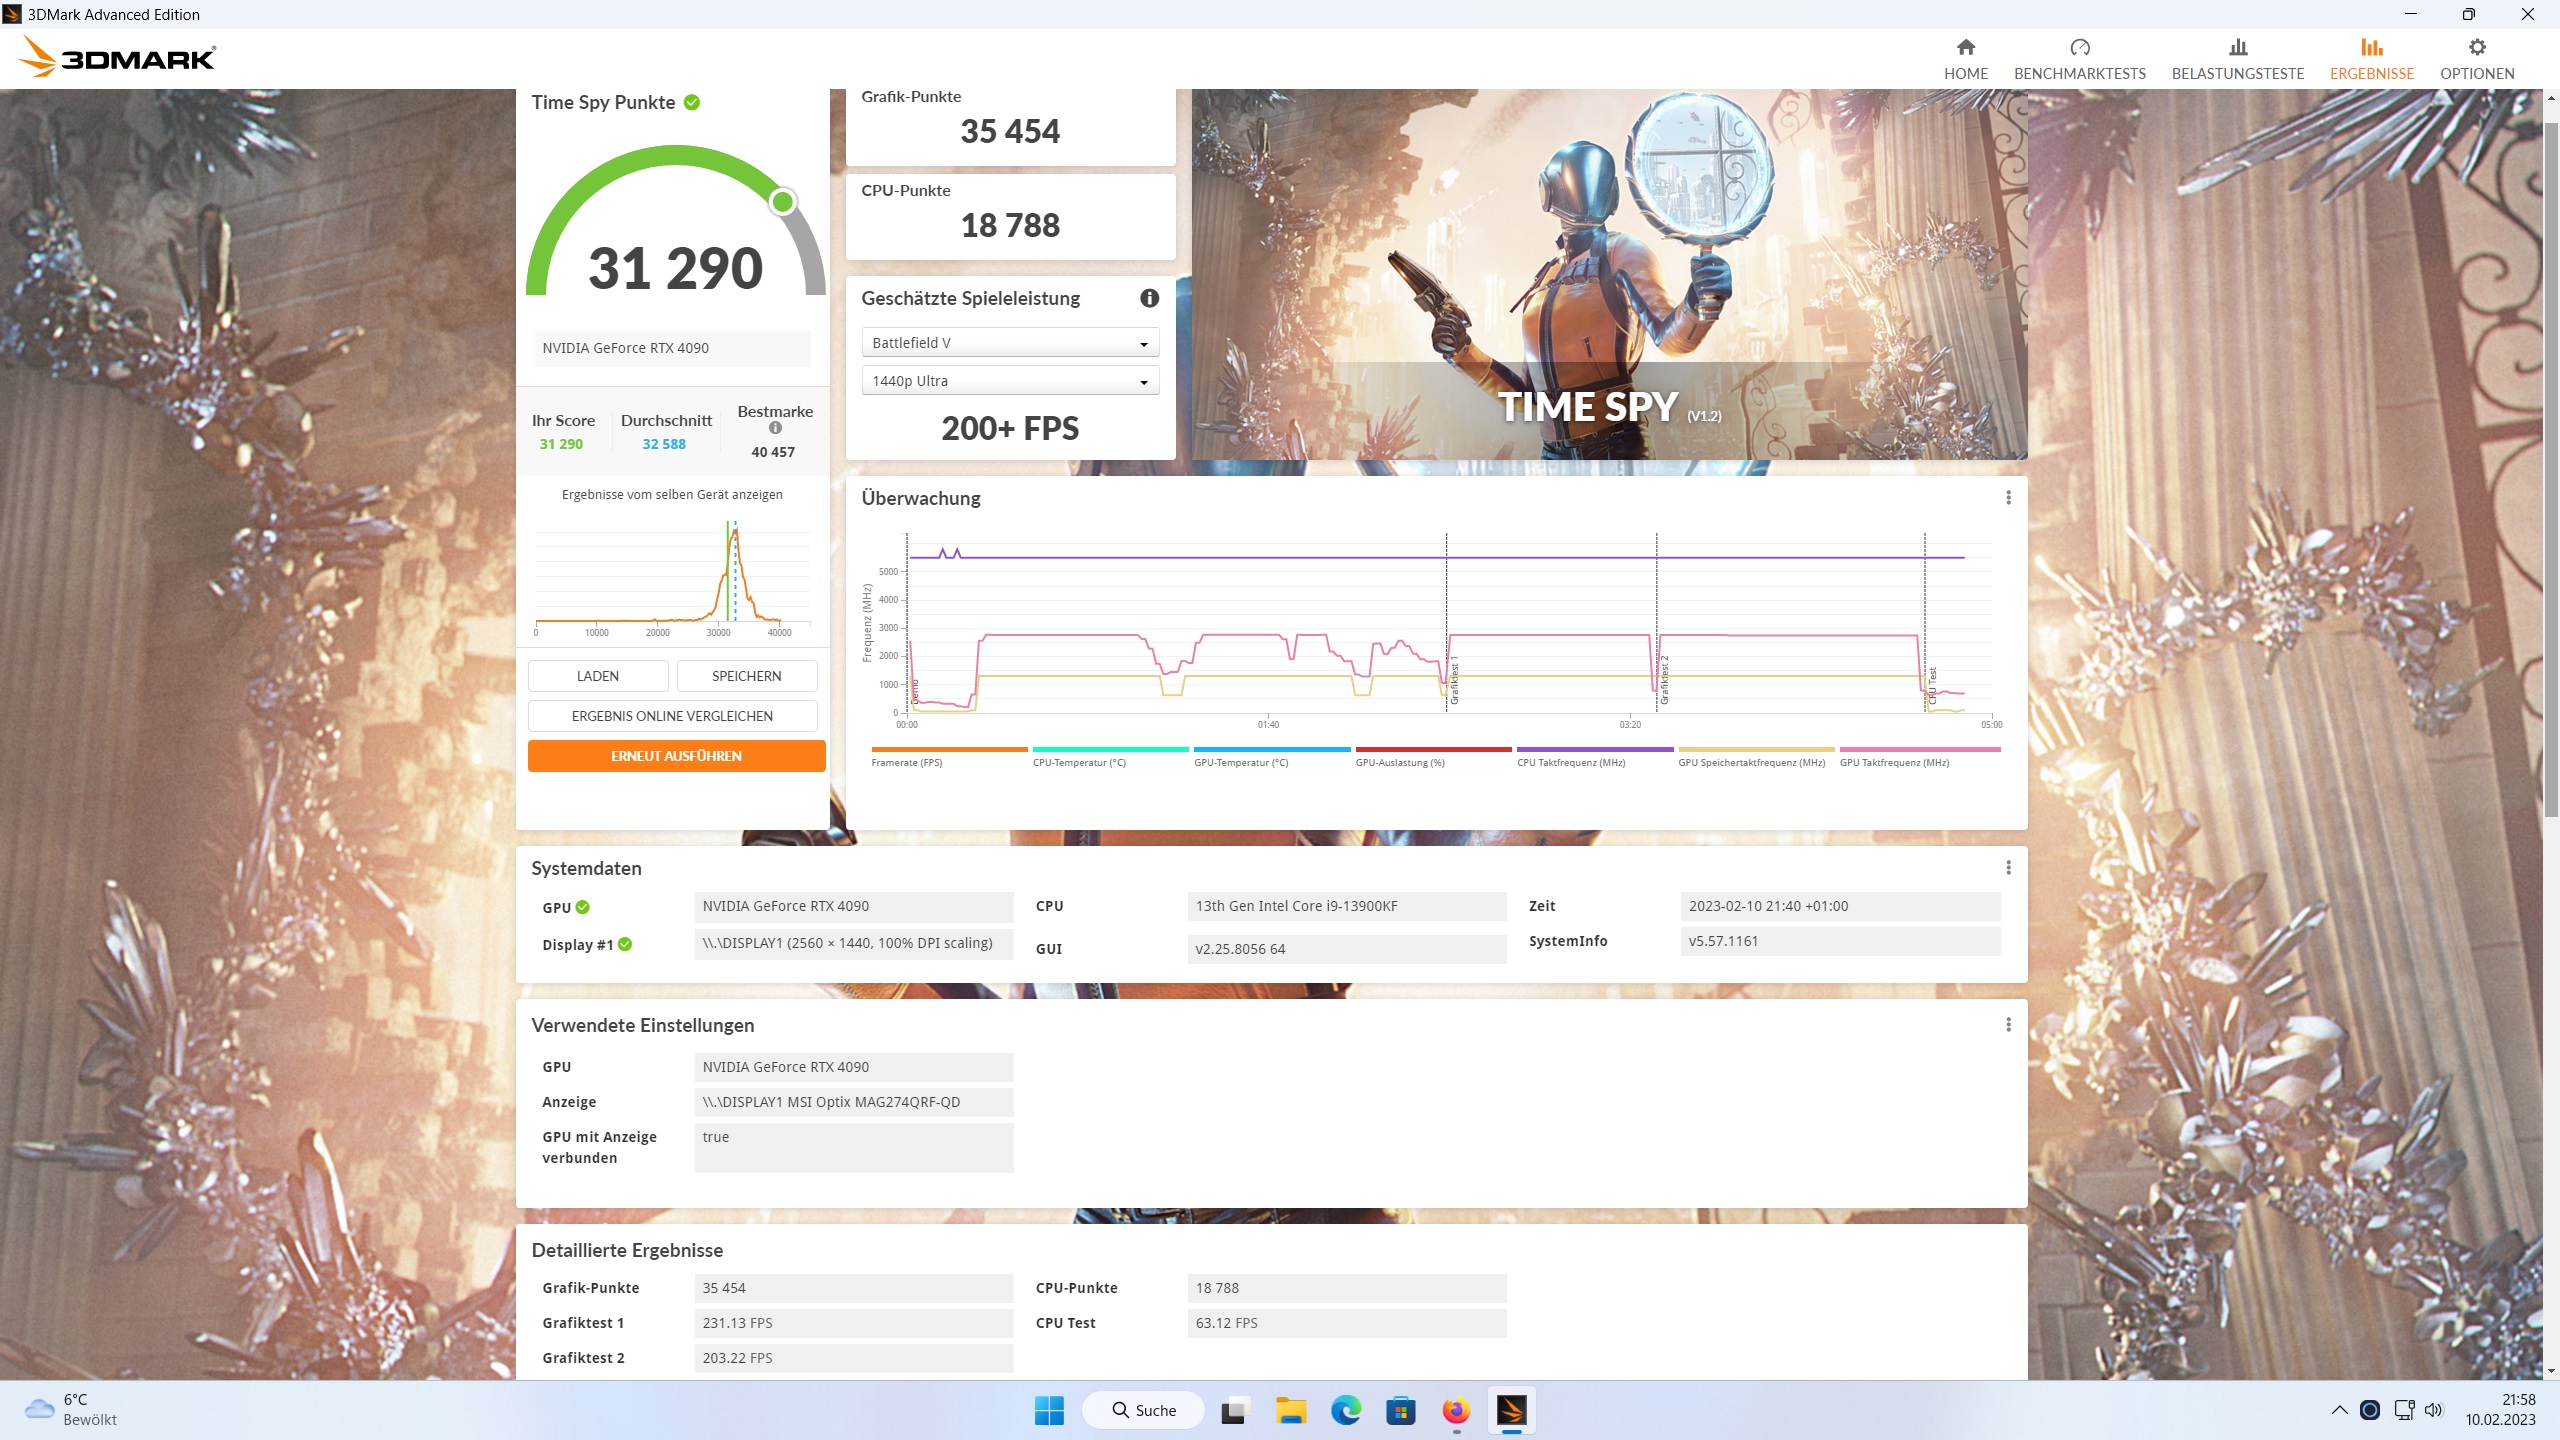Open Benchmarktests gauge icon
This screenshot has height=1440, width=2560.
click(x=2079, y=48)
